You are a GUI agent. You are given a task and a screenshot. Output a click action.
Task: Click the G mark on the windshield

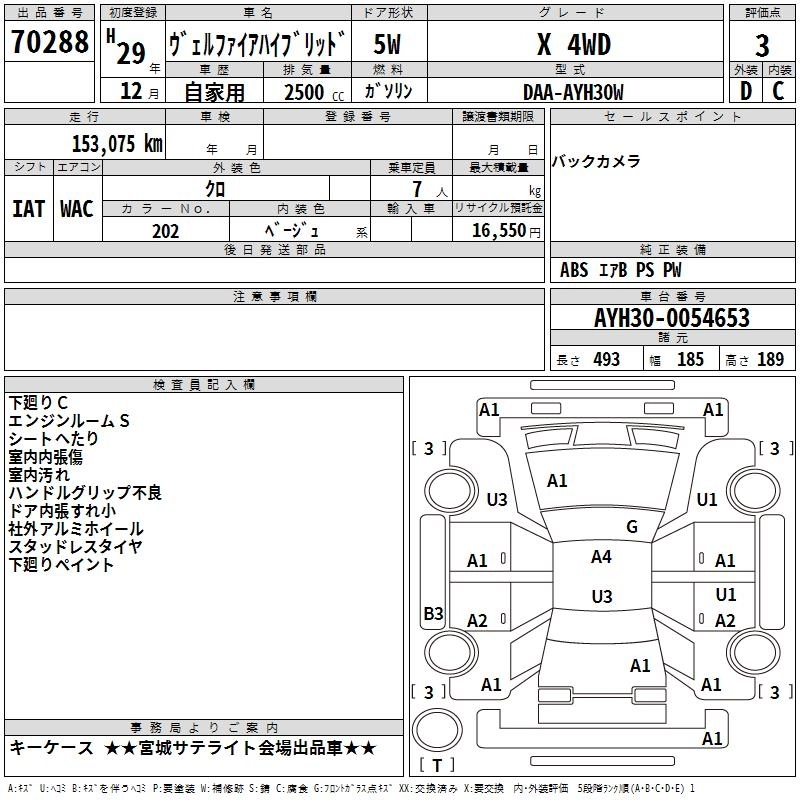click(x=632, y=527)
